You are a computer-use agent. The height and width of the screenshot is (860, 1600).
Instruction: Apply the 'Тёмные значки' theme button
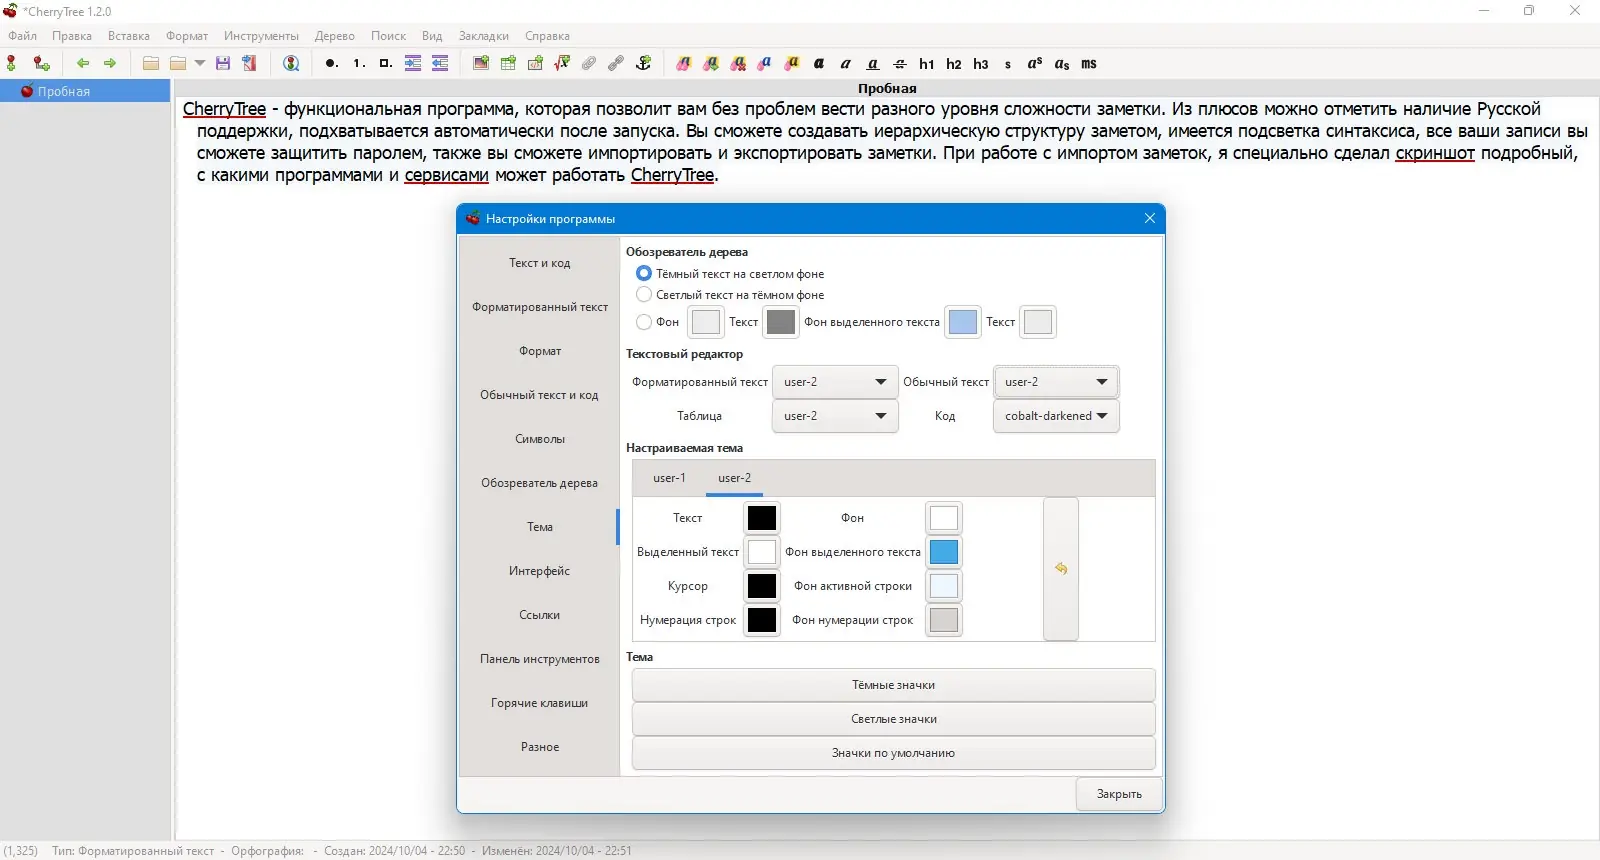pos(893,685)
